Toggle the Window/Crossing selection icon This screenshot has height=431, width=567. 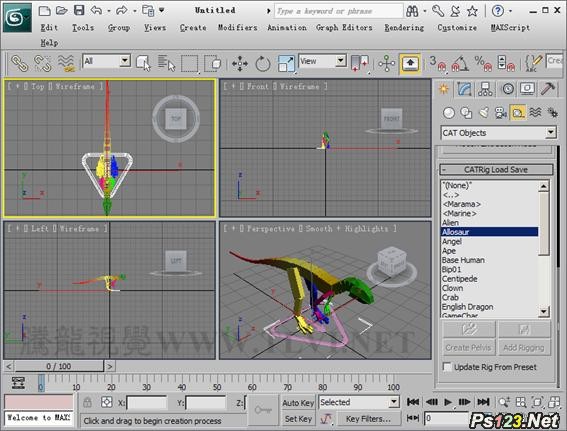[213, 64]
